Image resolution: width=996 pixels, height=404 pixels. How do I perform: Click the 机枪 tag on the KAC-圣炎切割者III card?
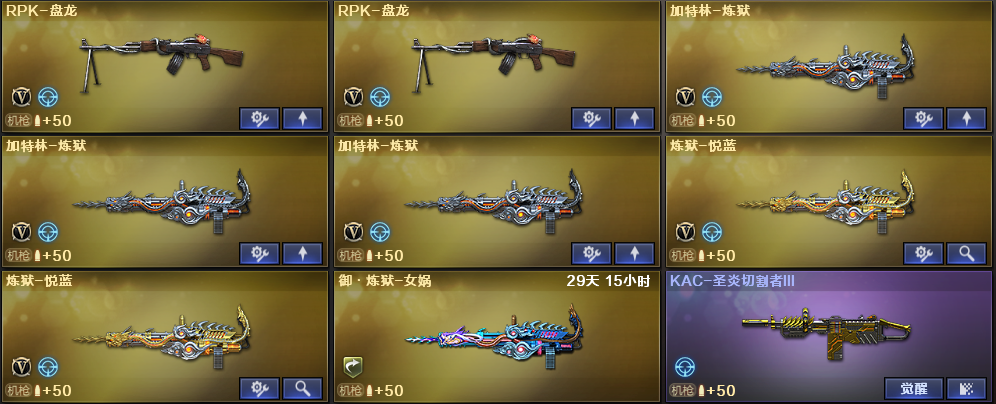pos(682,390)
